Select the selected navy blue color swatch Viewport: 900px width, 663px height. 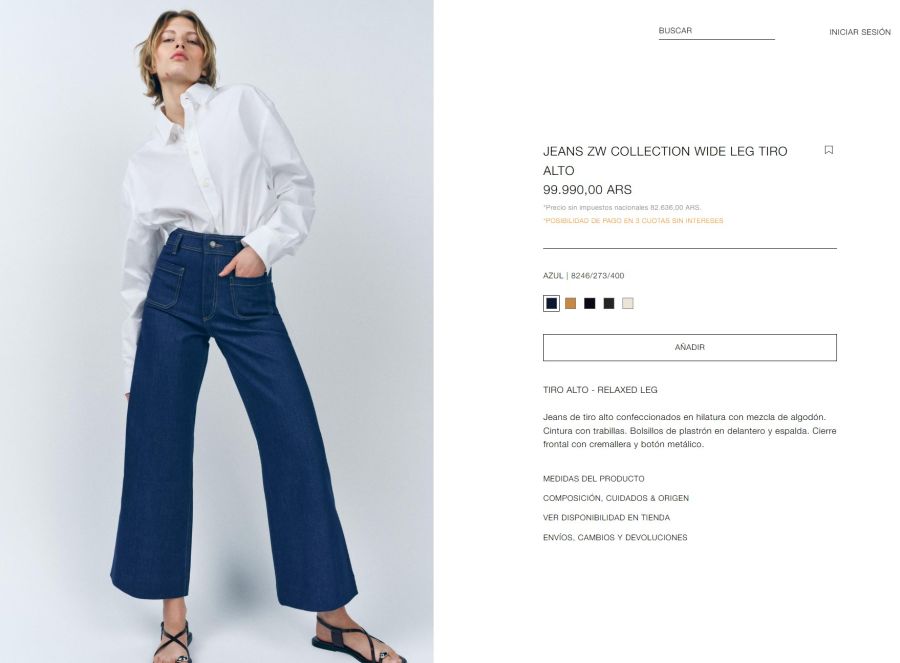click(x=551, y=303)
